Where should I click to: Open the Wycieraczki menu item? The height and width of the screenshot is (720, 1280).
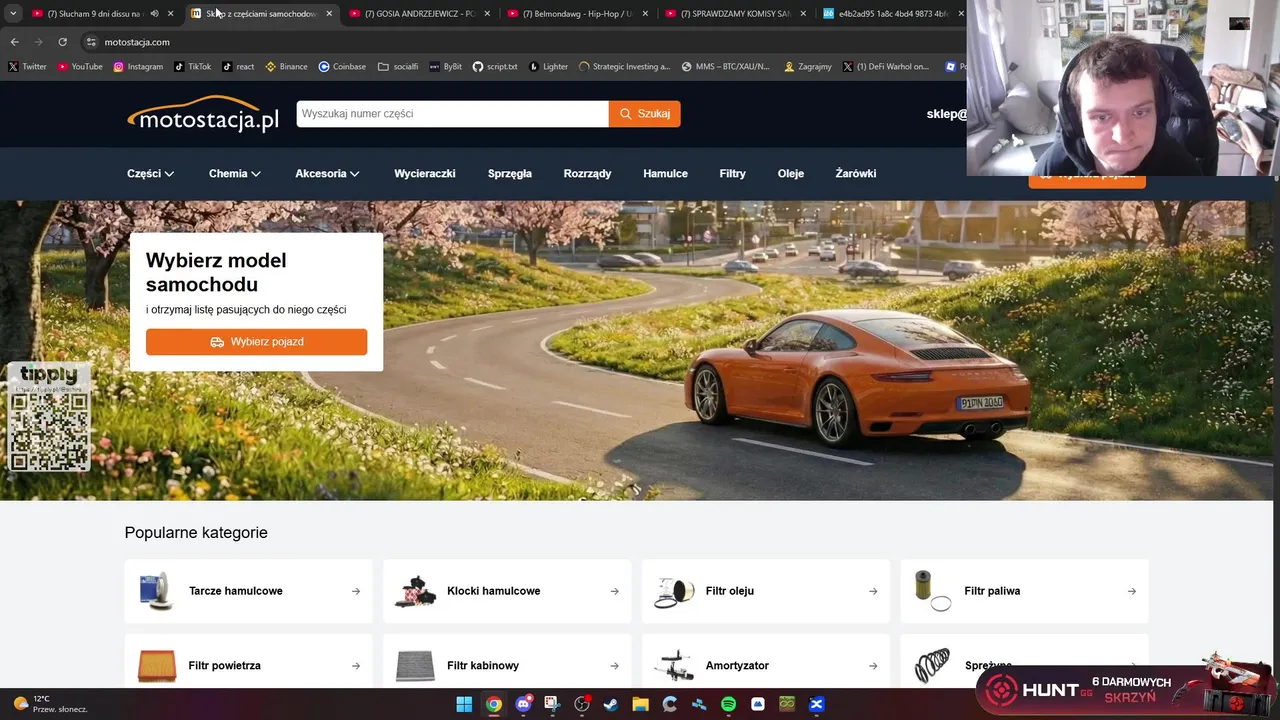pyautogui.click(x=425, y=174)
